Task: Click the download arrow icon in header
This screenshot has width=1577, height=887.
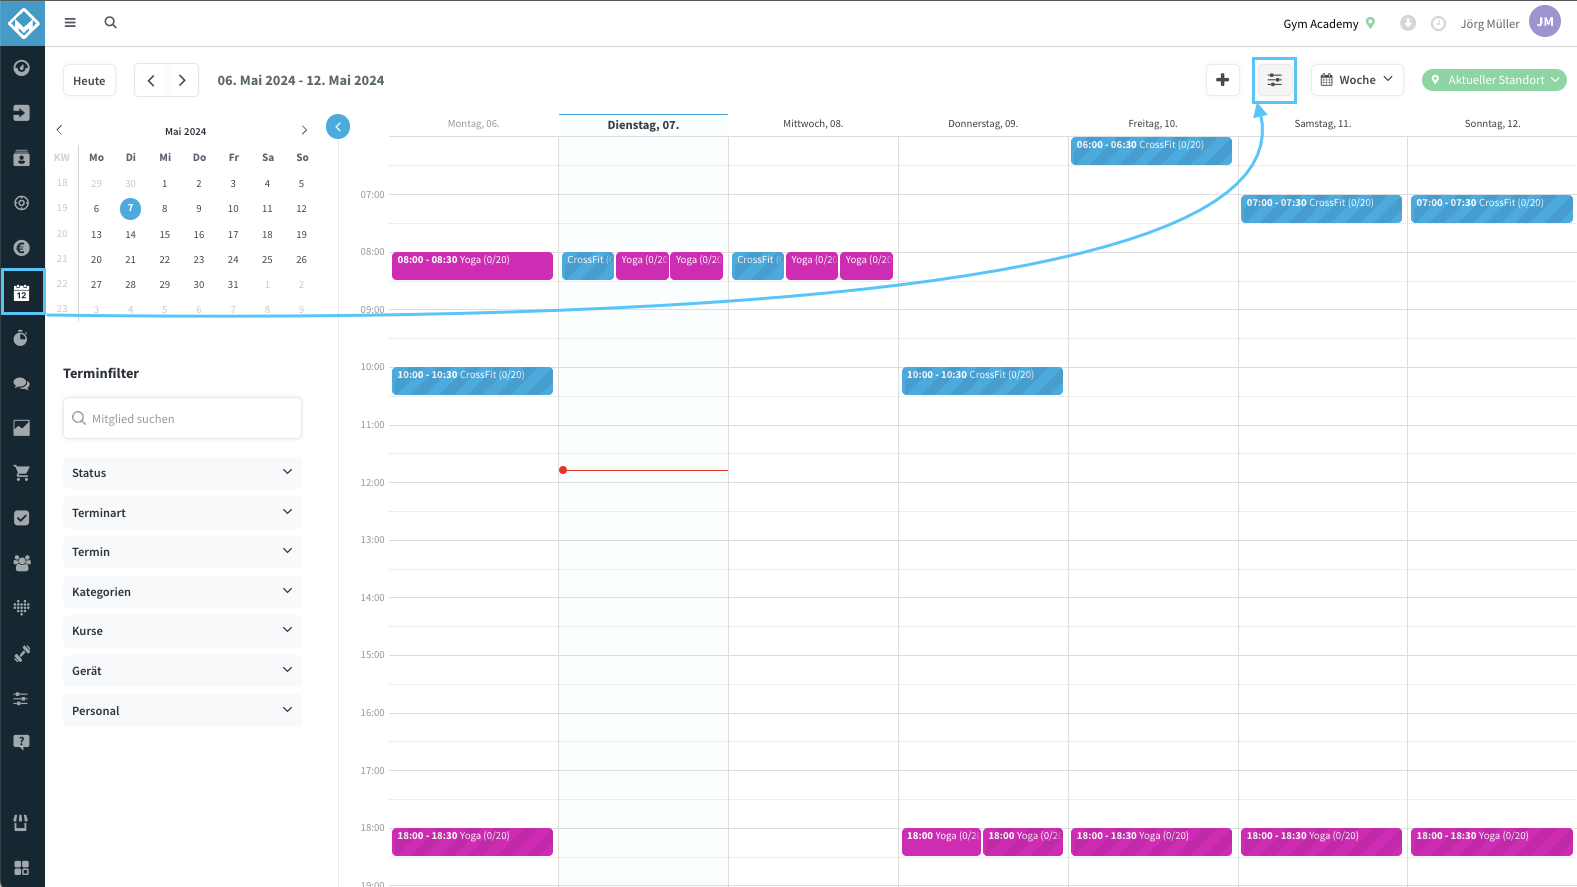Action: 1408,23
